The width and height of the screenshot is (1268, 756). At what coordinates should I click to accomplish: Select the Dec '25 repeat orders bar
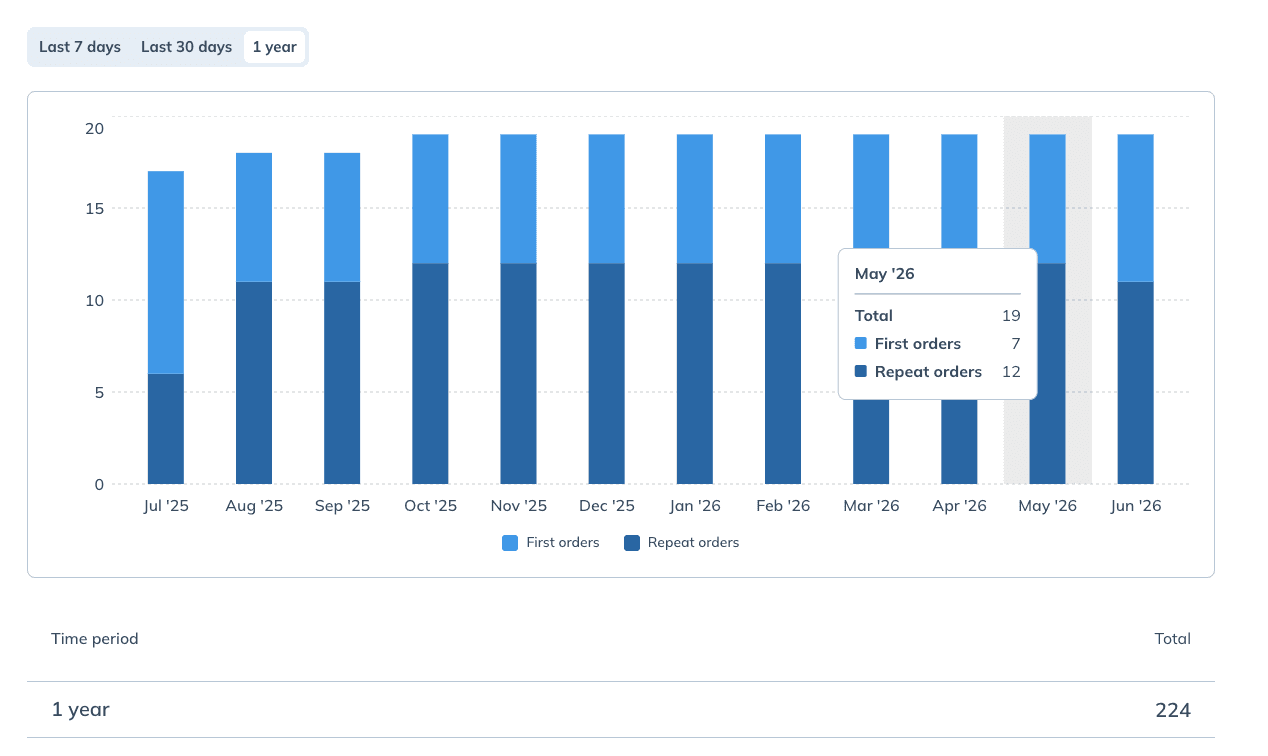tap(606, 374)
